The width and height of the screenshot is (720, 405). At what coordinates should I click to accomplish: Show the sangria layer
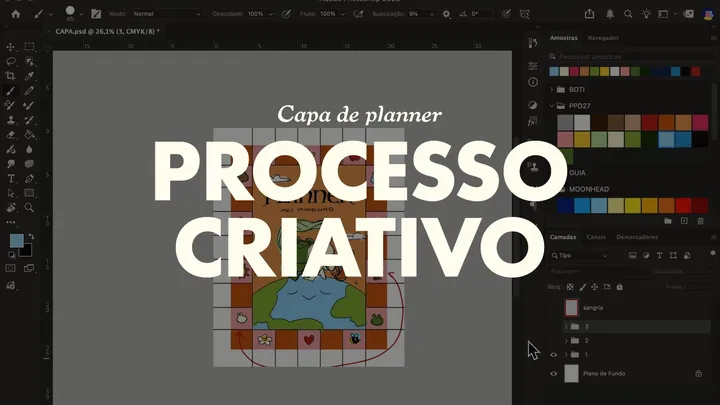[553, 308]
